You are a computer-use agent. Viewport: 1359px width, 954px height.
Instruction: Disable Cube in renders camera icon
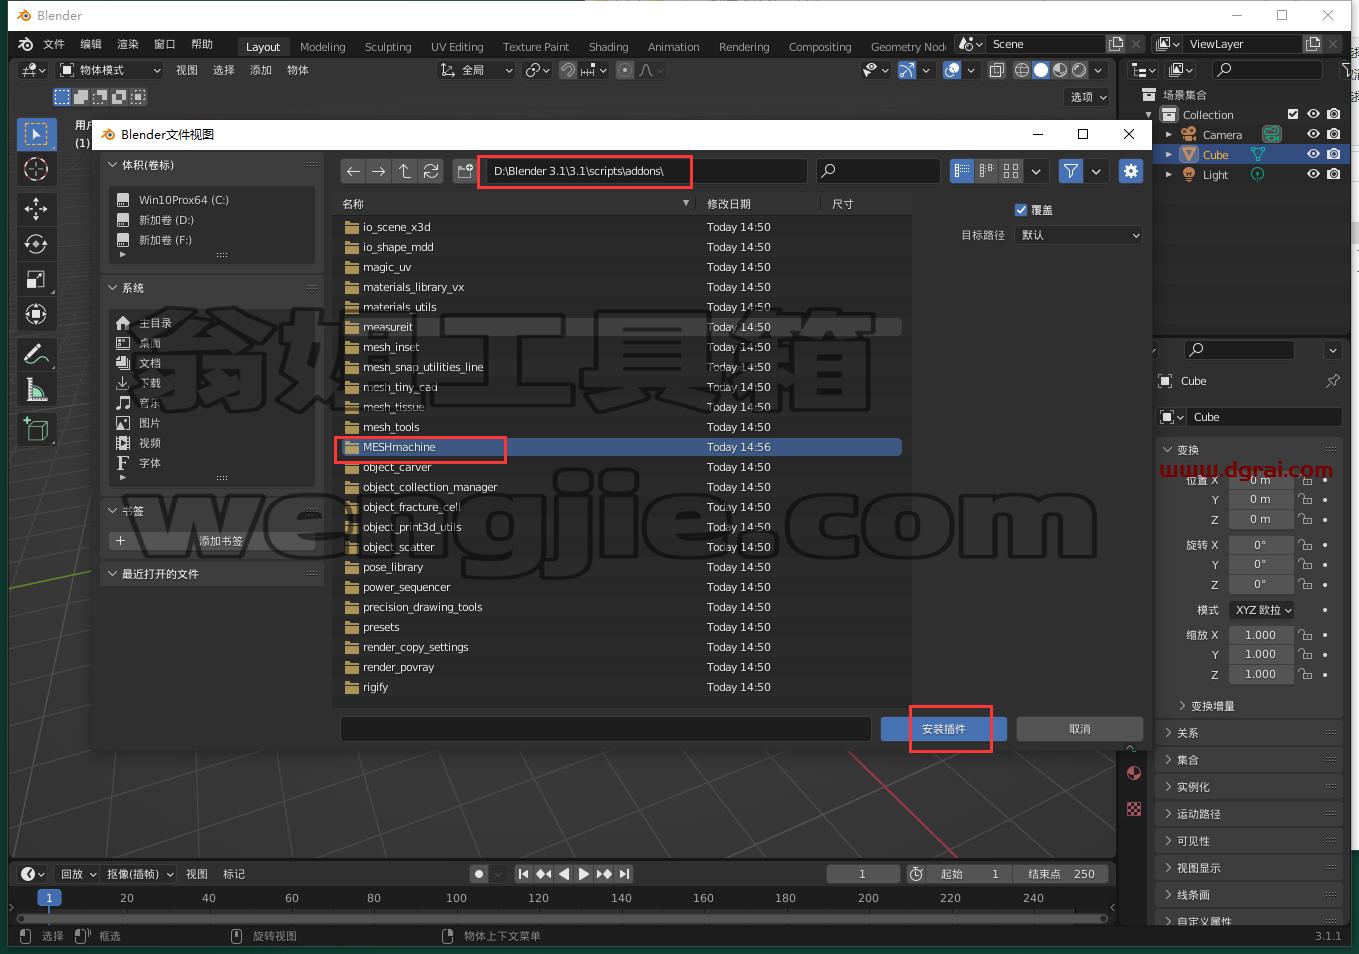click(1333, 154)
